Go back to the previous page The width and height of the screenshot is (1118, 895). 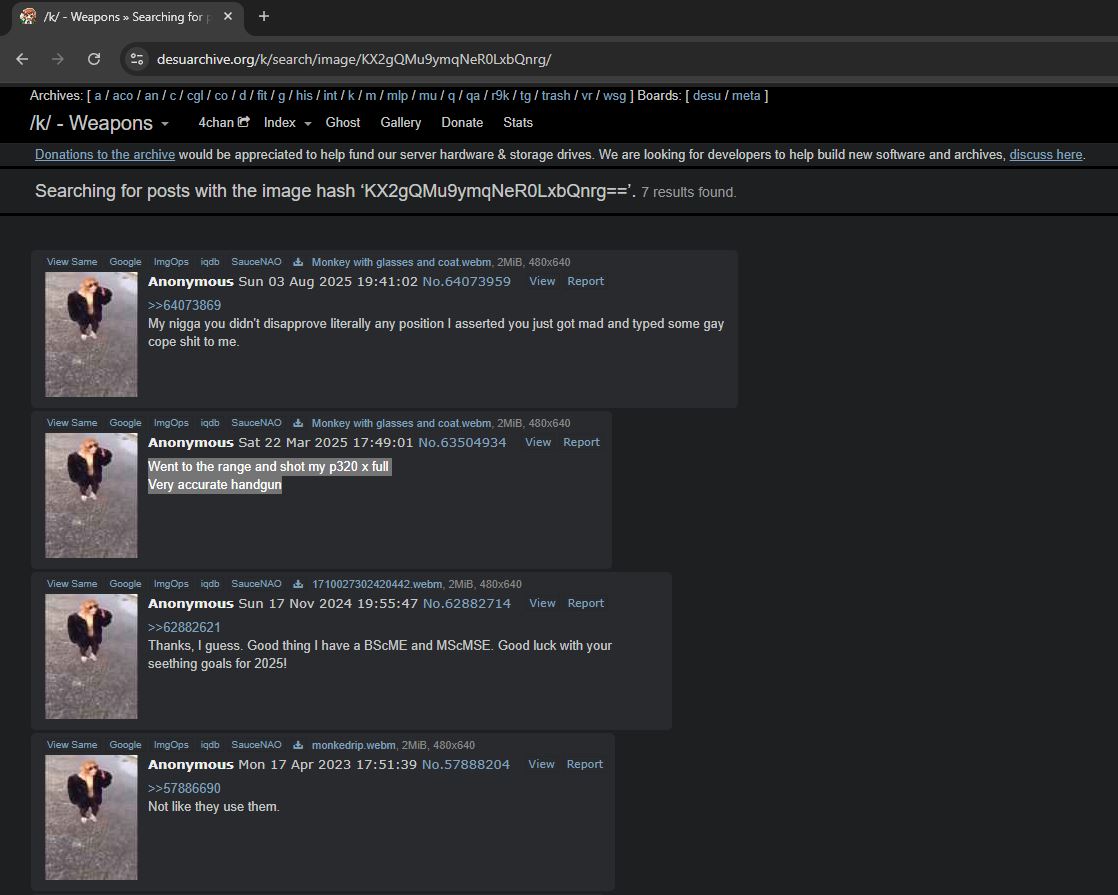[x=22, y=59]
